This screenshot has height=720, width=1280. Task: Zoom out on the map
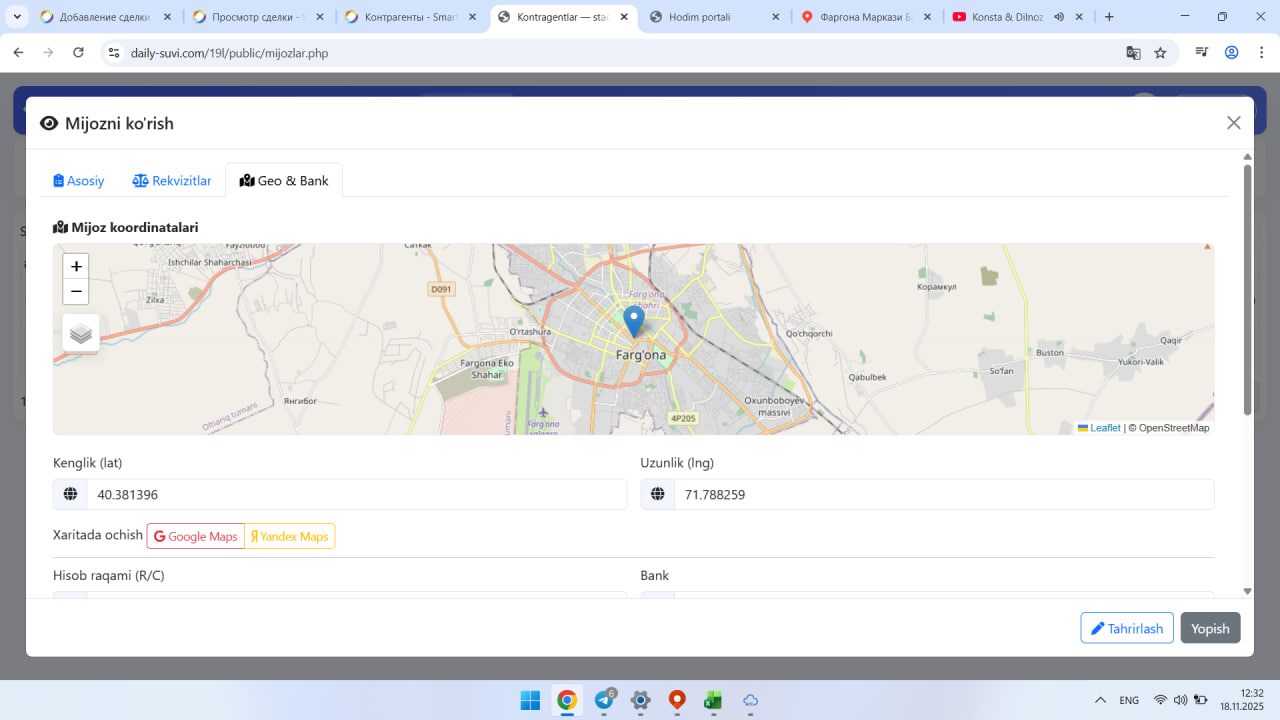(76, 292)
